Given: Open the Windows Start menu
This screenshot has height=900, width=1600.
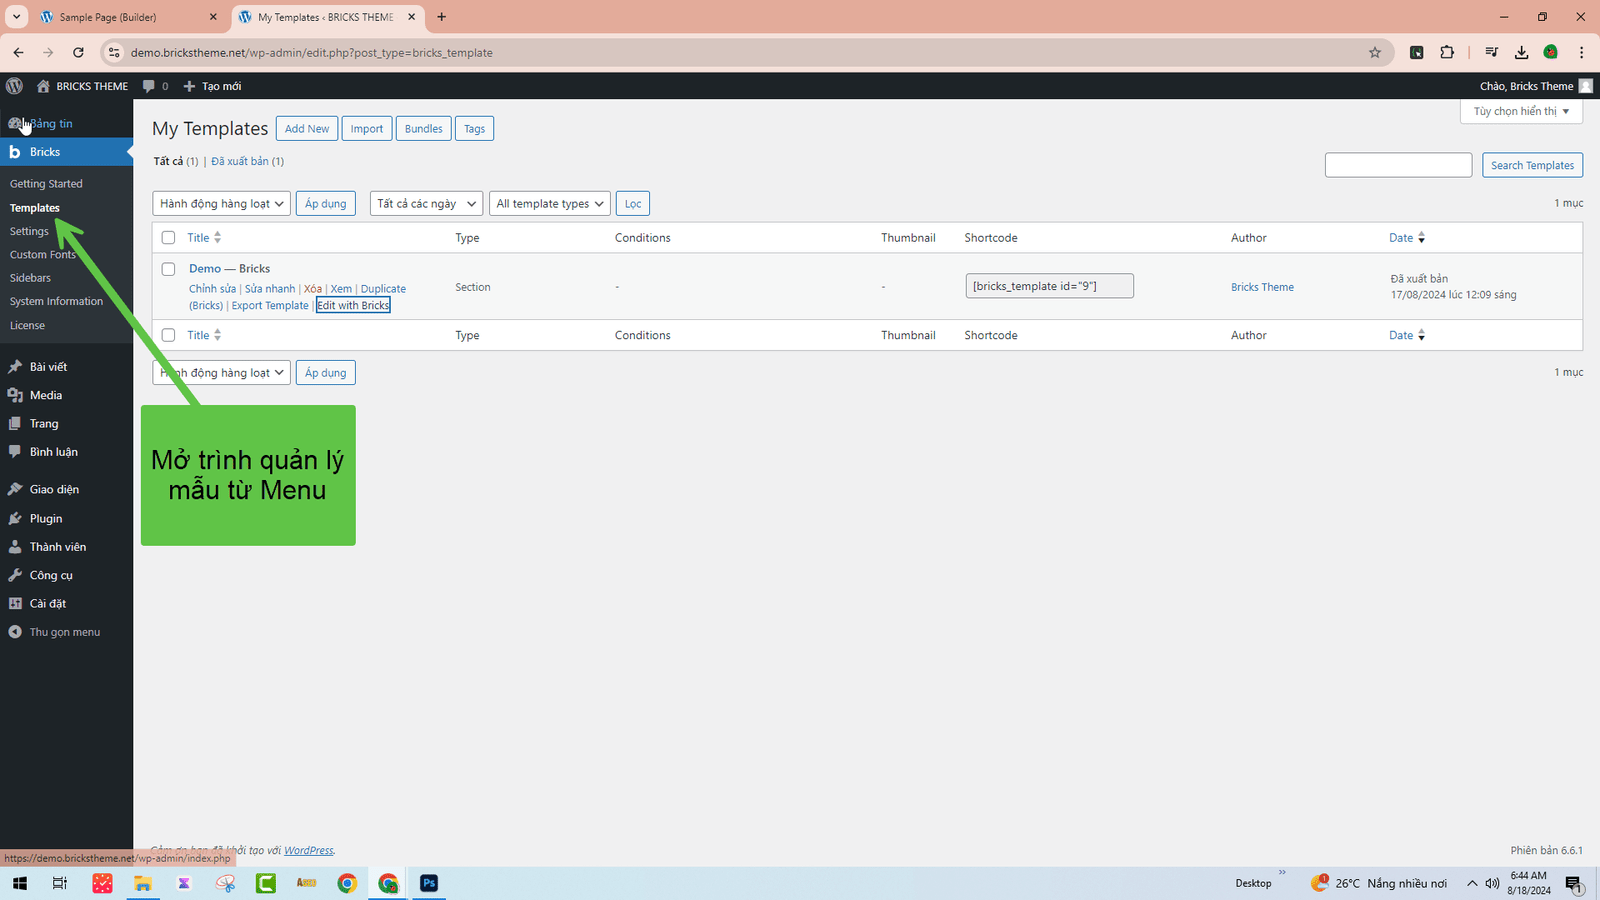Looking at the screenshot, I should 19,883.
